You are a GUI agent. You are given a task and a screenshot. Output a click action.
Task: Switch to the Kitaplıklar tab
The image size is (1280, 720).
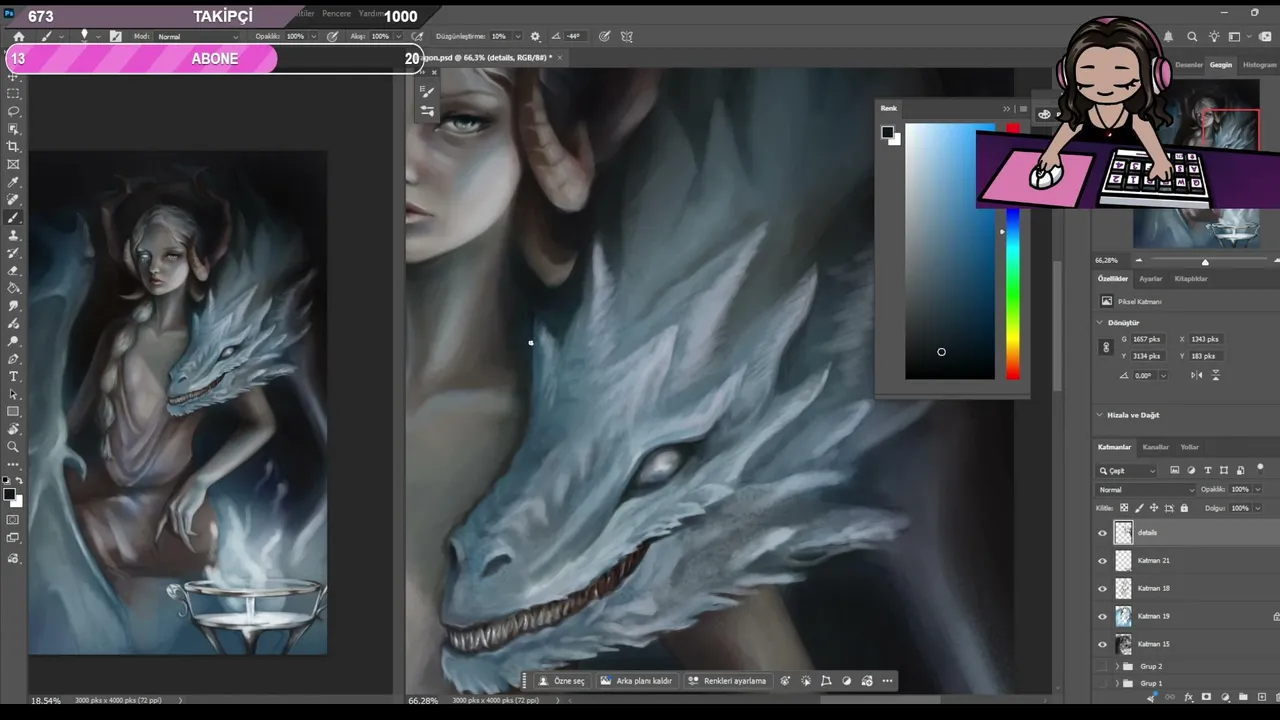(1191, 279)
